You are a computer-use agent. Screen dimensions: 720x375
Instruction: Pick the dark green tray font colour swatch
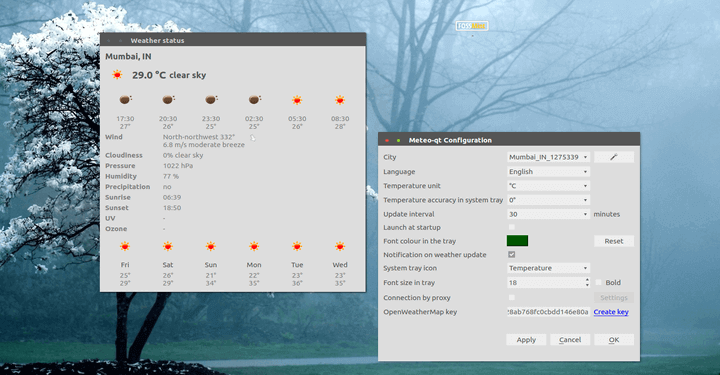[x=517, y=241]
